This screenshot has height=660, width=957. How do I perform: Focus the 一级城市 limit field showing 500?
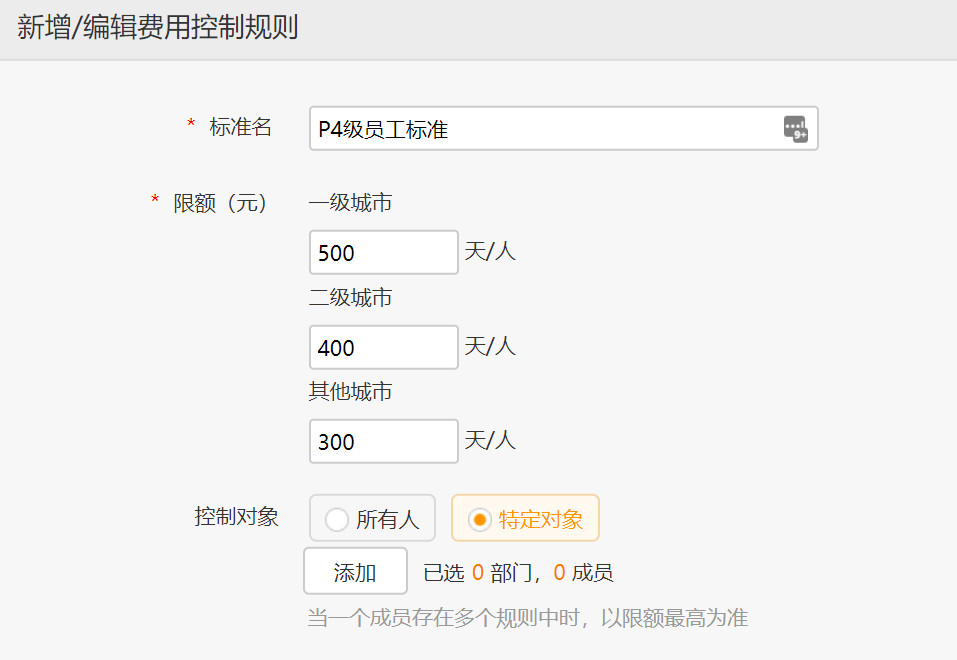[383, 252]
